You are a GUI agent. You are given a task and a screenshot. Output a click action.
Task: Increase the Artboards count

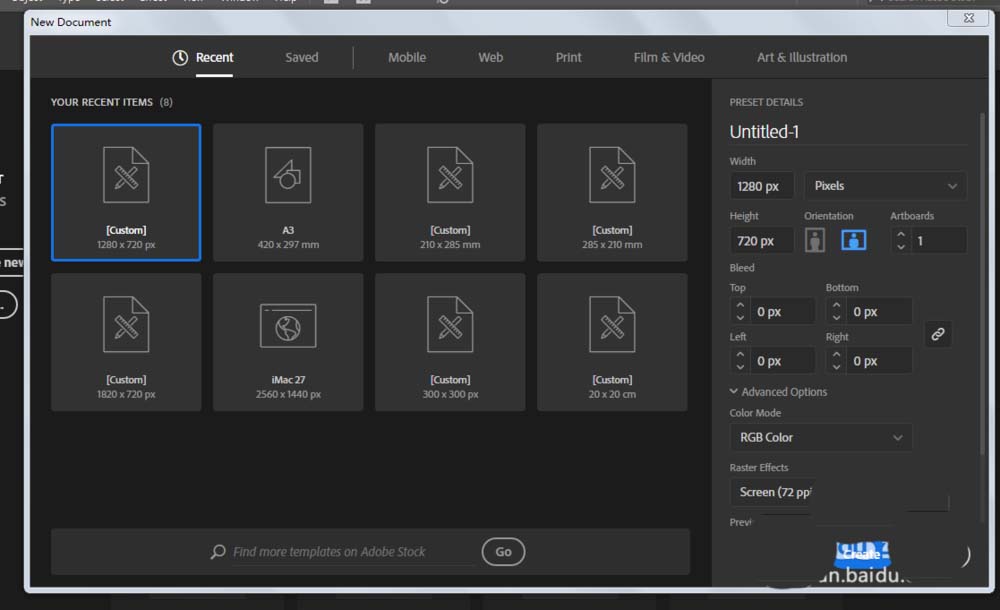coord(901,235)
